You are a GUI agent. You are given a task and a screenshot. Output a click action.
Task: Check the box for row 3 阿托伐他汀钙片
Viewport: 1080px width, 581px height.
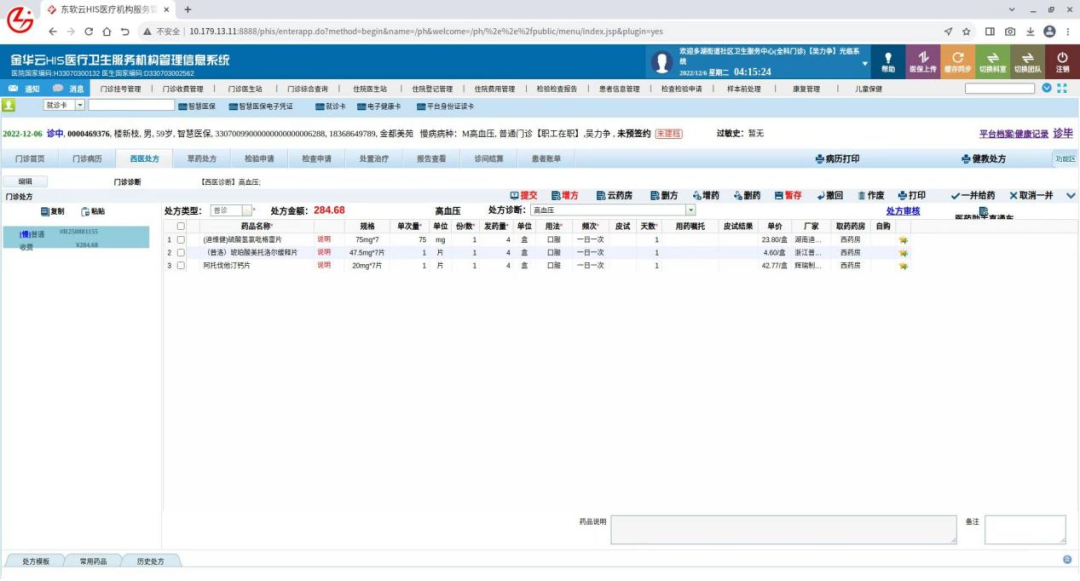[x=181, y=266]
